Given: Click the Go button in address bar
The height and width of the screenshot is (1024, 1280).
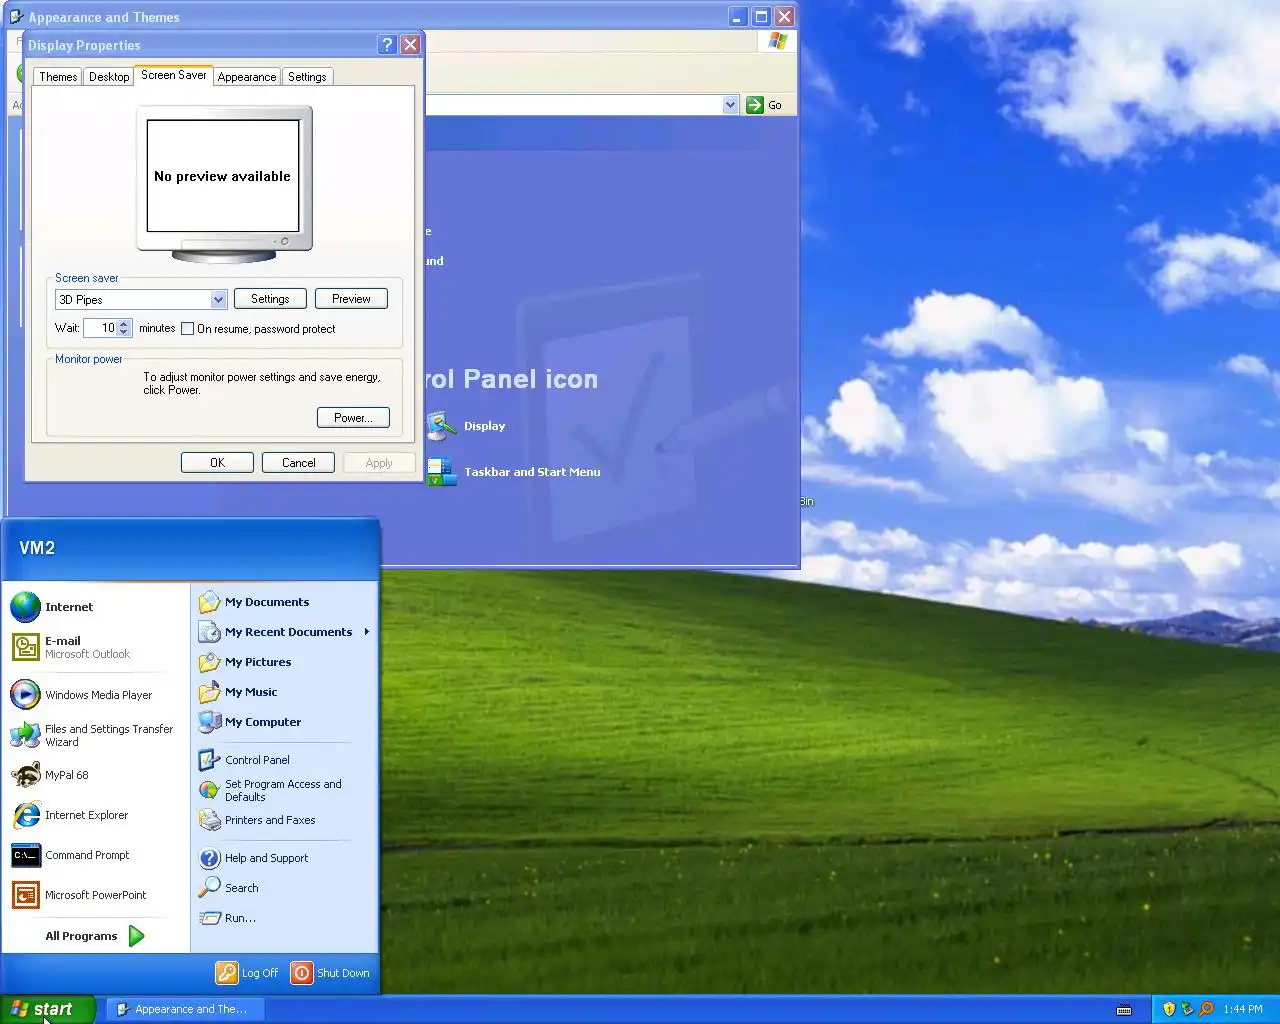Looking at the screenshot, I should pyautogui.click(x=765, y=105).
